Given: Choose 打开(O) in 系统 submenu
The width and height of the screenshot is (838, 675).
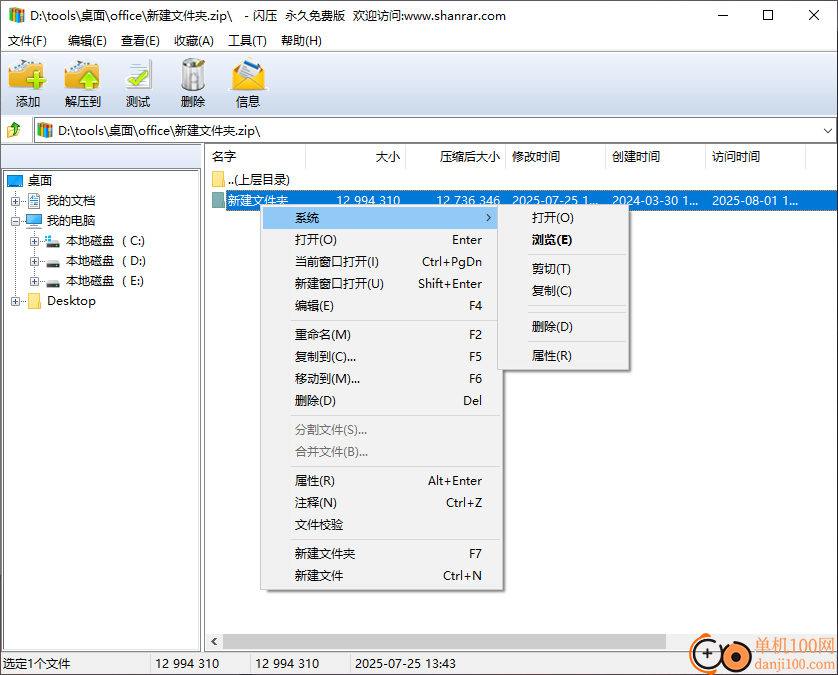Looking at the screenshot, I should pyautogui.click(x=563, y=218).
